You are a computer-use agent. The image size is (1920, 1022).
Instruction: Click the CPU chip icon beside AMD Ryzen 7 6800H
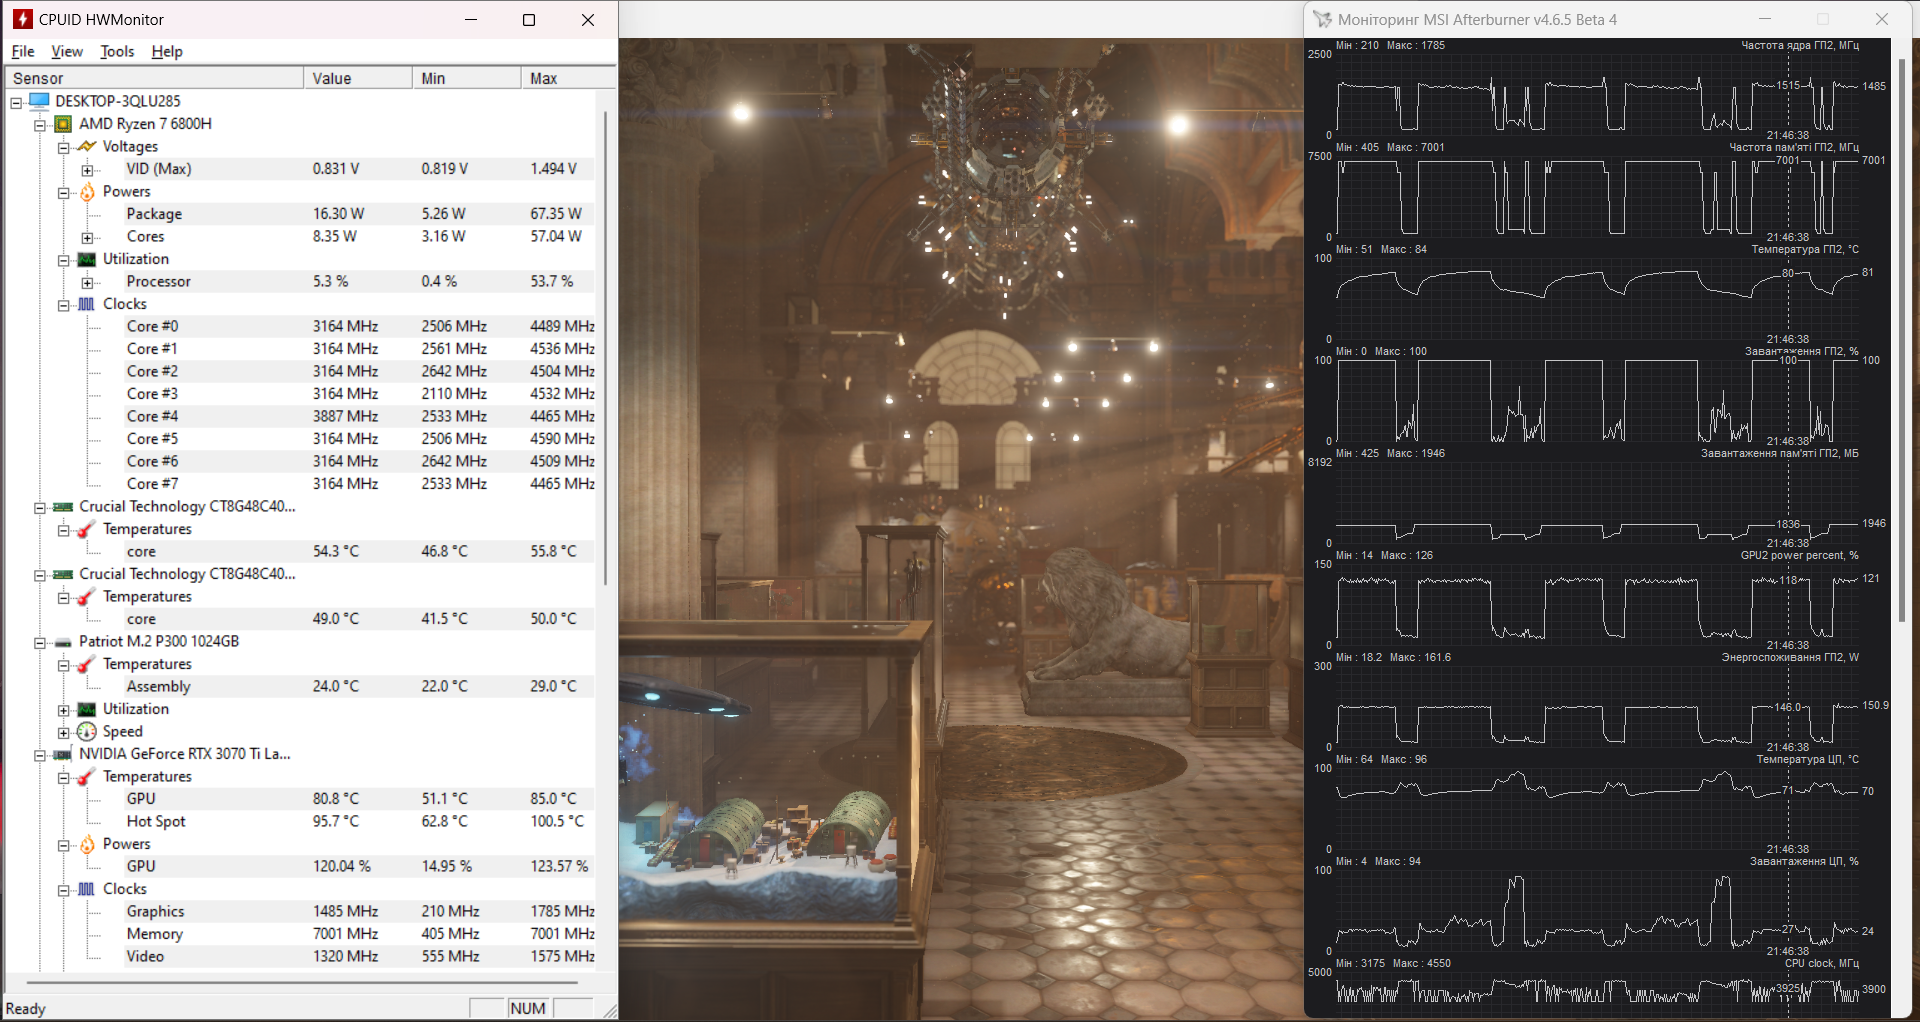coord(63,124)
